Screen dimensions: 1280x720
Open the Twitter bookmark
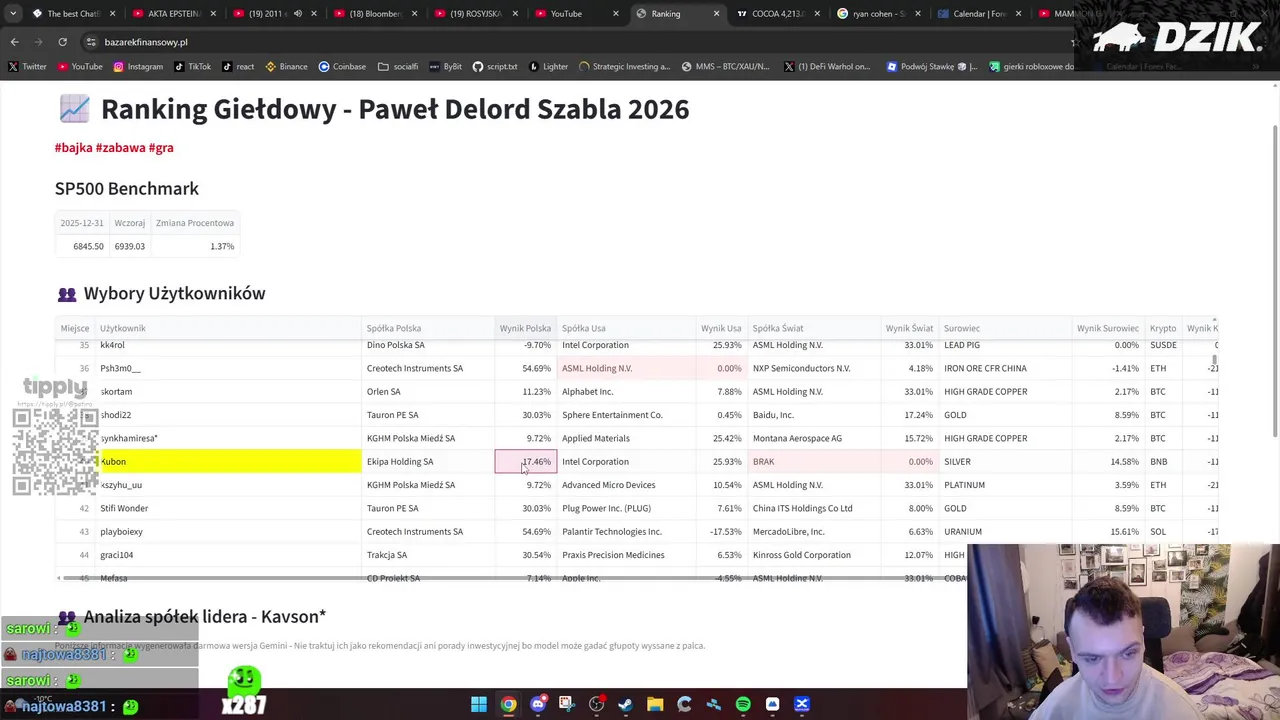[x=28, y=67]
